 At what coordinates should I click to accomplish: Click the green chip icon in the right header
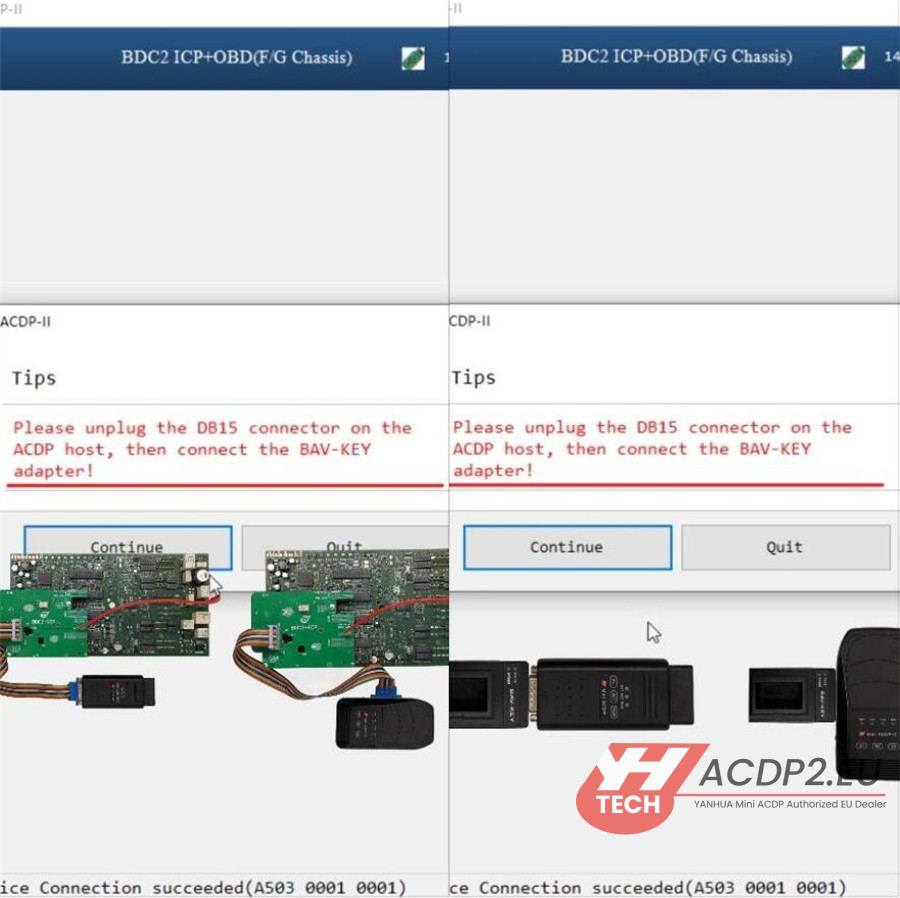(x=853, y=58)
